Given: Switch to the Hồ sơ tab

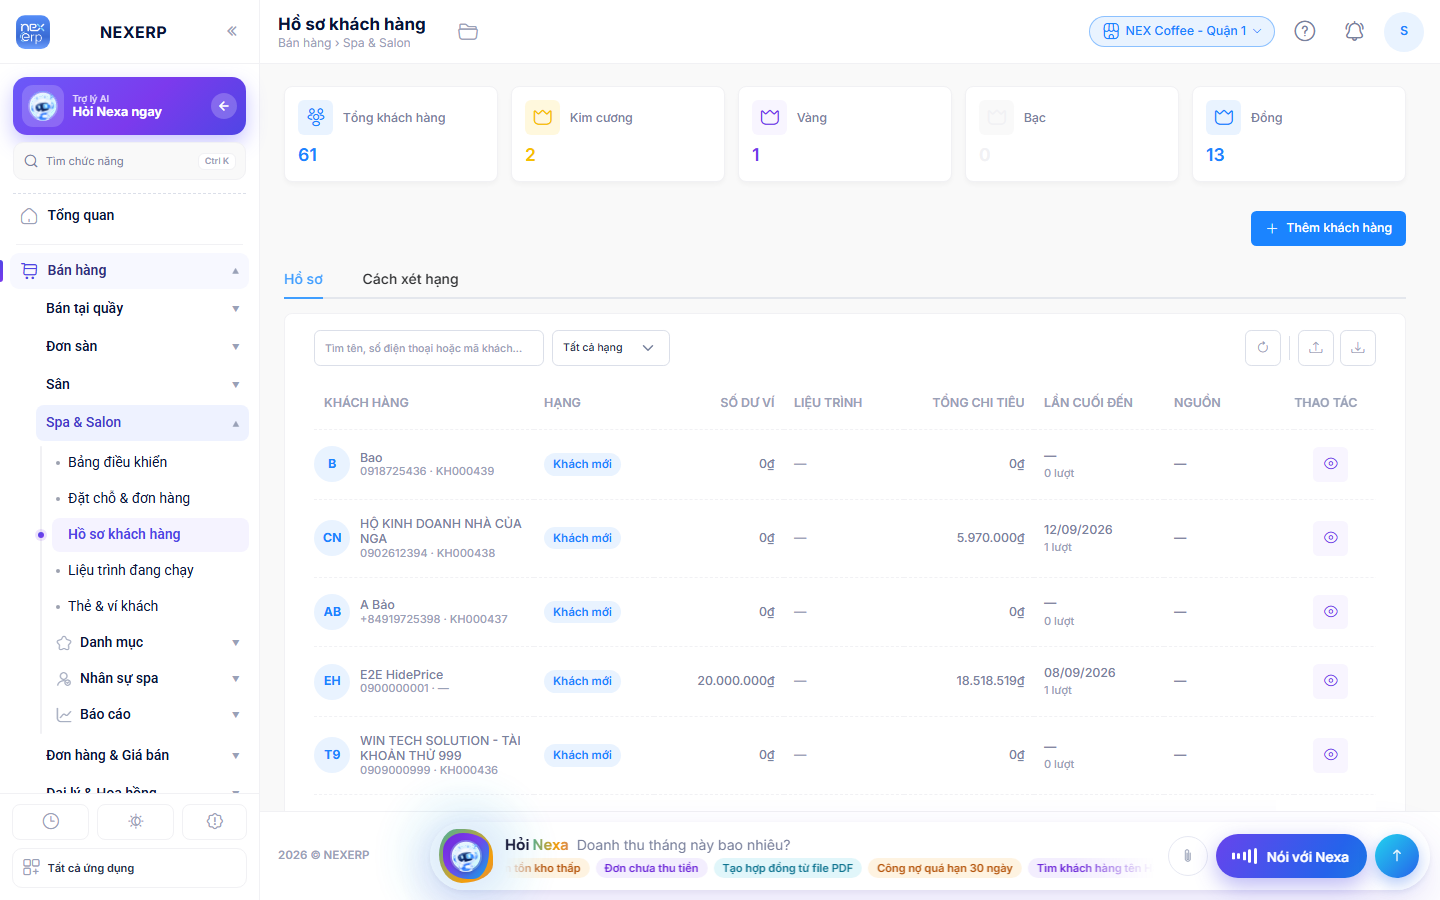Looking at the screenshot, I should (303, 279).
